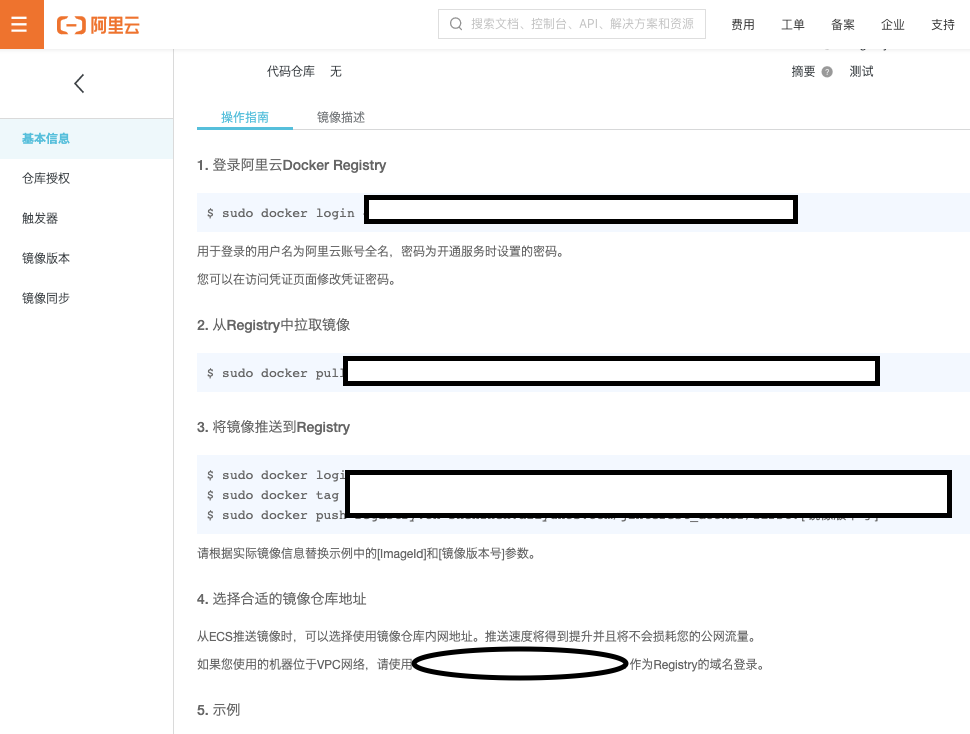Open 镜像版本 in the sidebar

point(46,259)
